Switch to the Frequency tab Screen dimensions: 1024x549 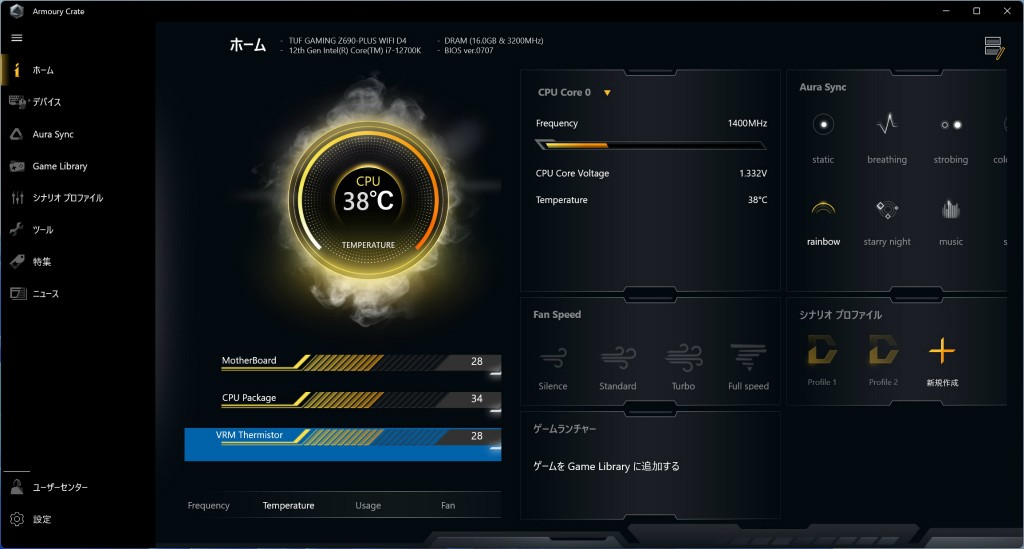208,505
